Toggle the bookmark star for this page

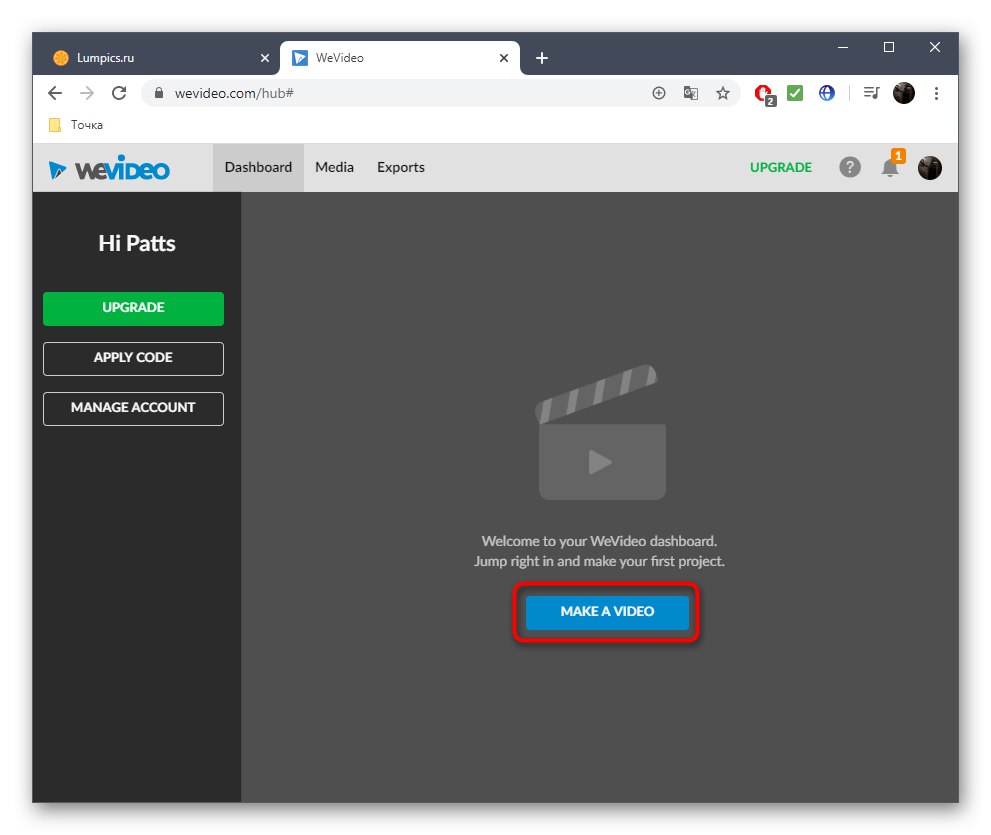723,93
